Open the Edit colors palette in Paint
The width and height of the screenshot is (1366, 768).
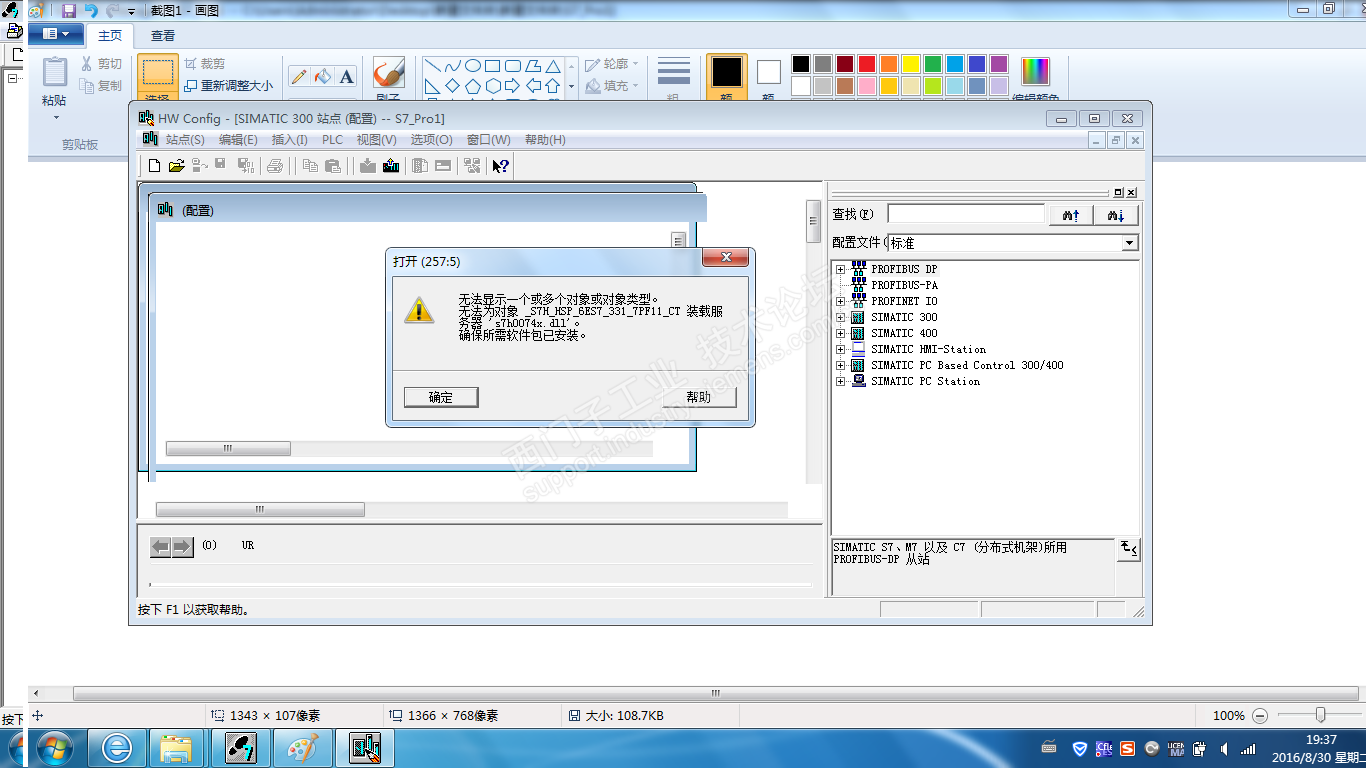coord(1035,78)
